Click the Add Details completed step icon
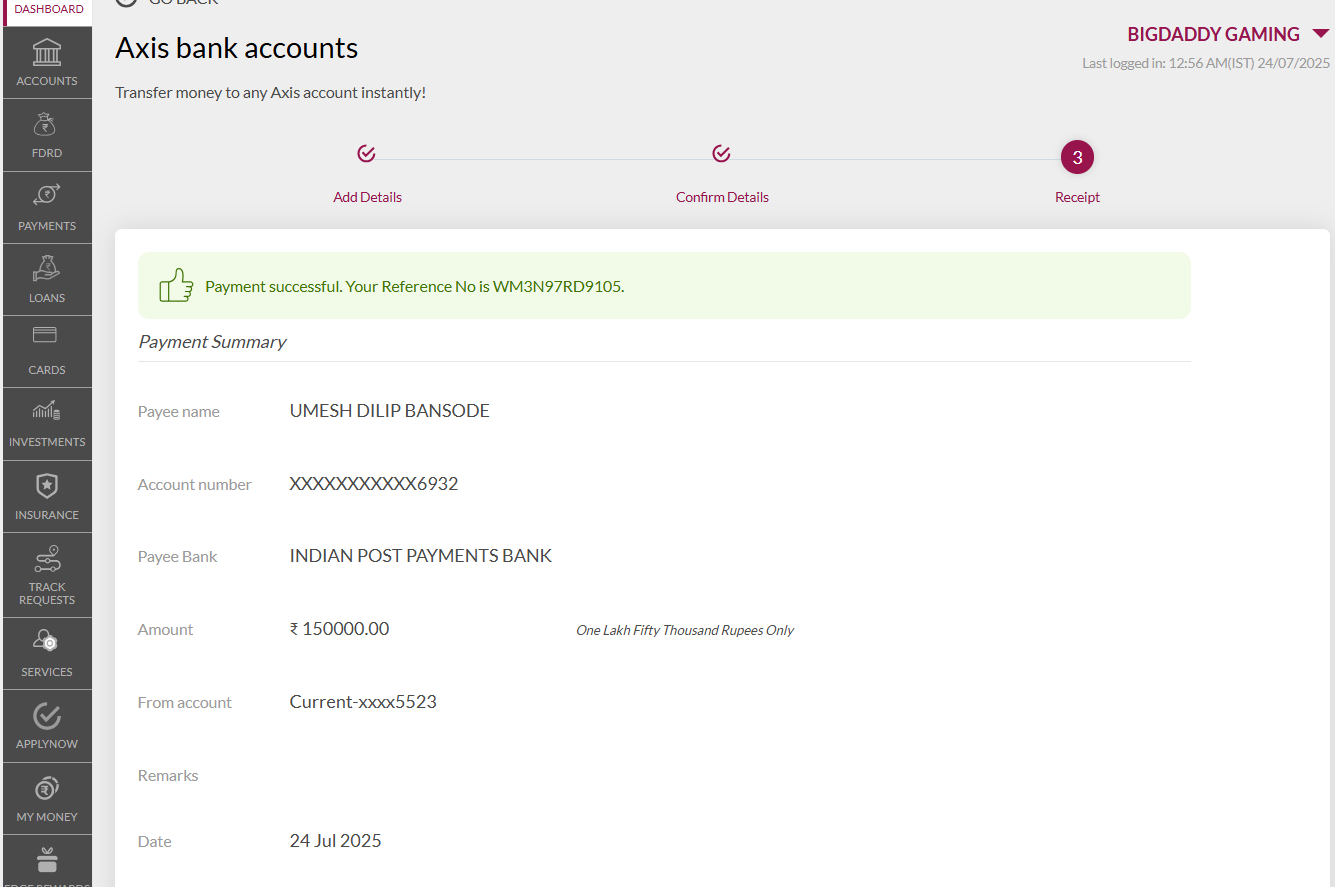The image size is (1335, 887). click(366, 153)
